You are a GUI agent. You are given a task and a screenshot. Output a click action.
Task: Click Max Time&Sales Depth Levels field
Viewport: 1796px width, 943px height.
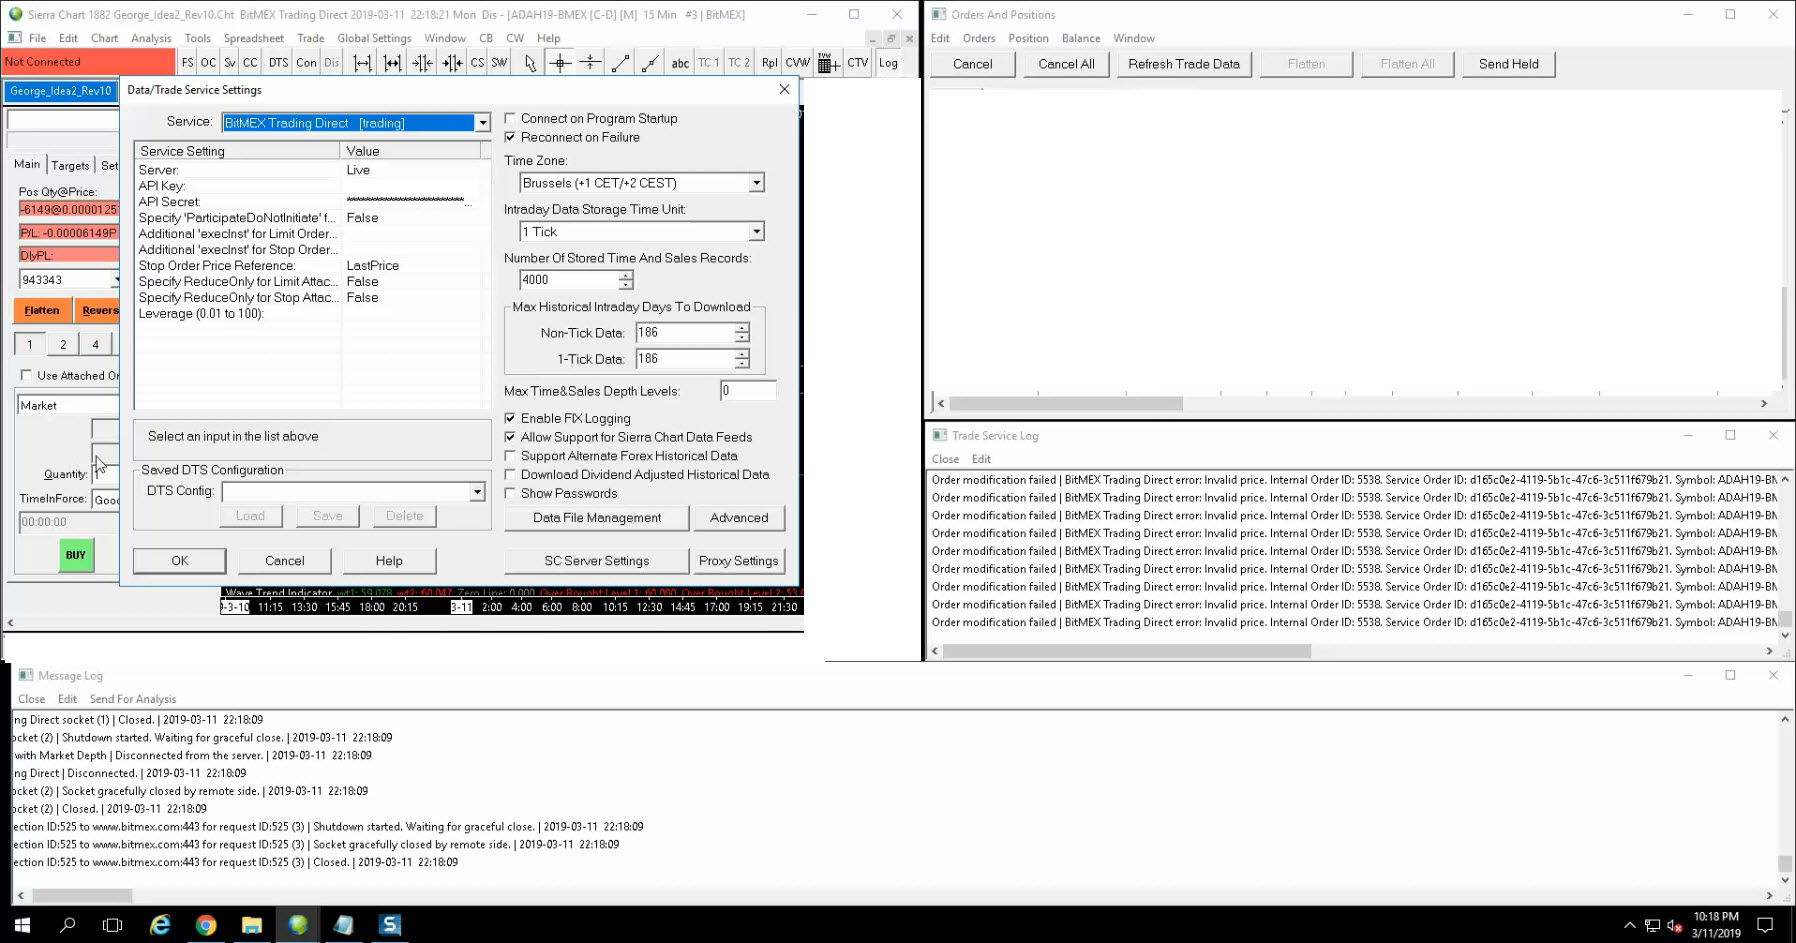click(x=748, y=391)
